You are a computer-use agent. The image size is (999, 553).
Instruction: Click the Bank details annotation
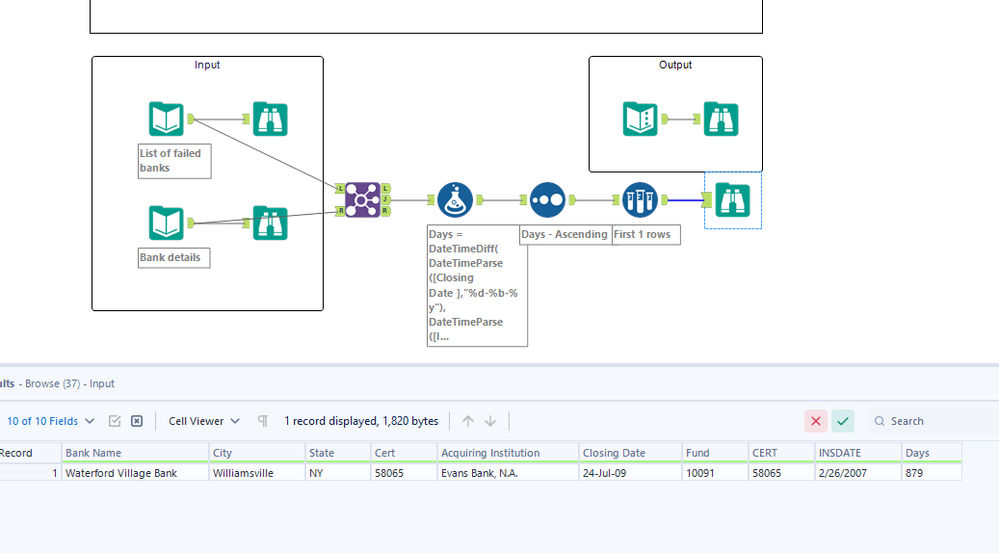click(174, 257)
